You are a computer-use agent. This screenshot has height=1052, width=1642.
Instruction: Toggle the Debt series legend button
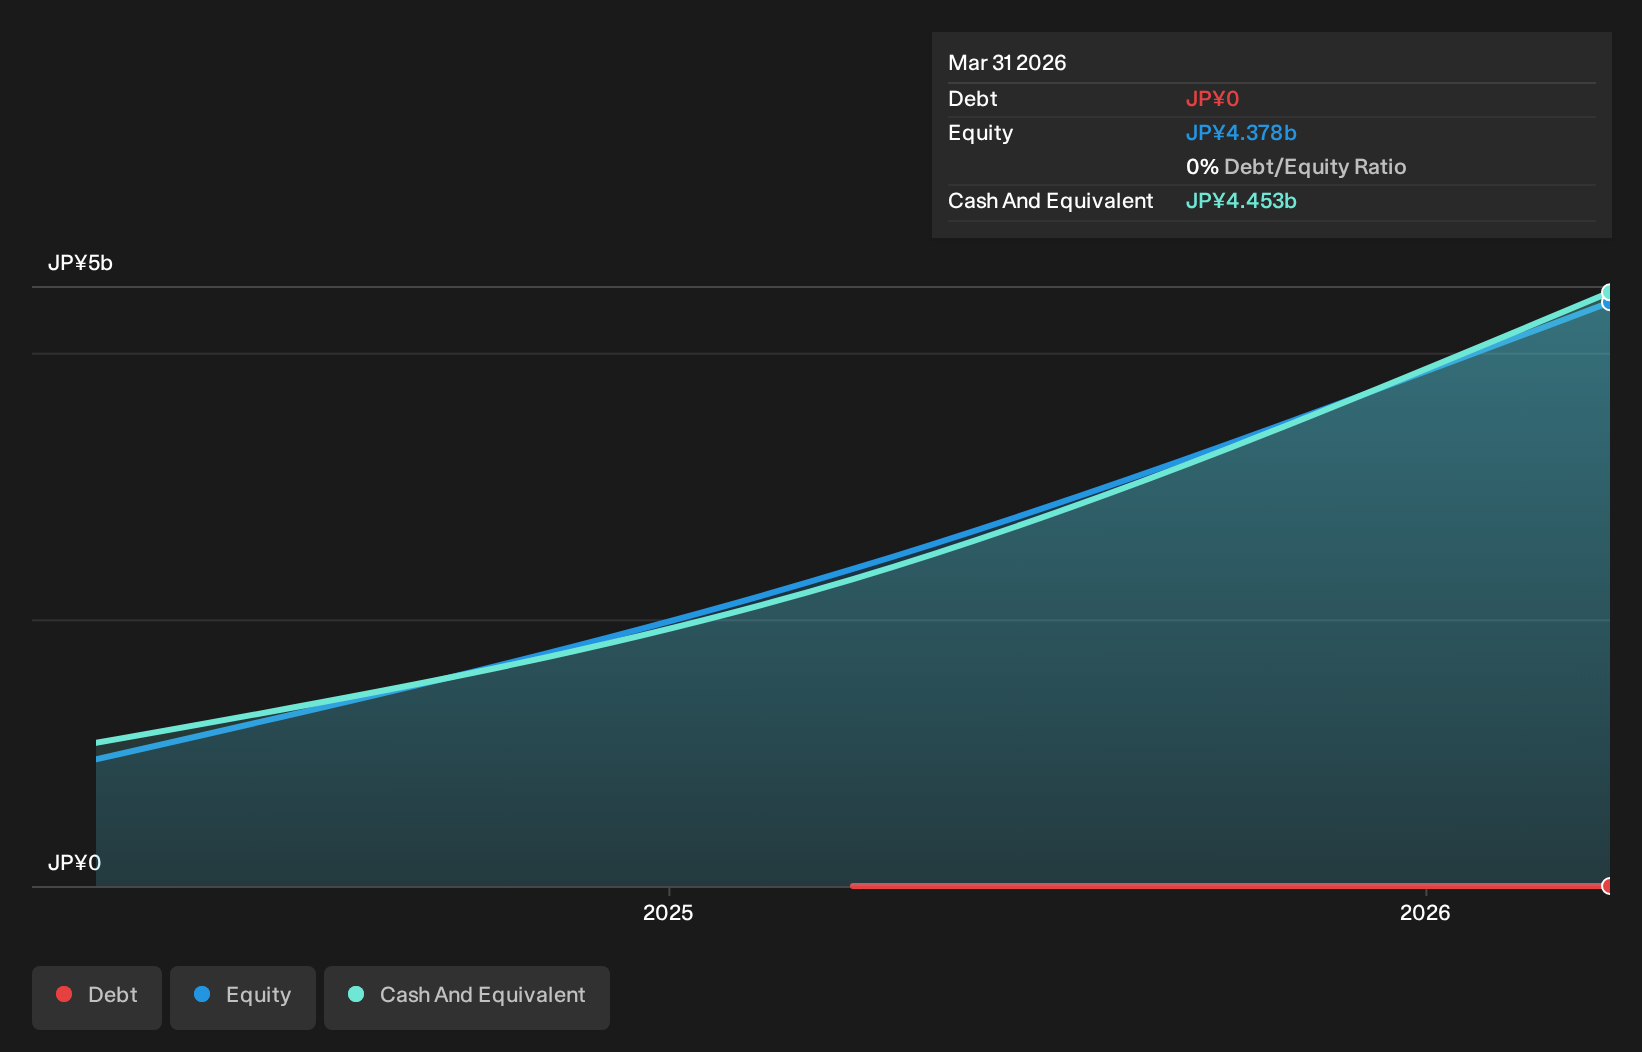(97, 997)
